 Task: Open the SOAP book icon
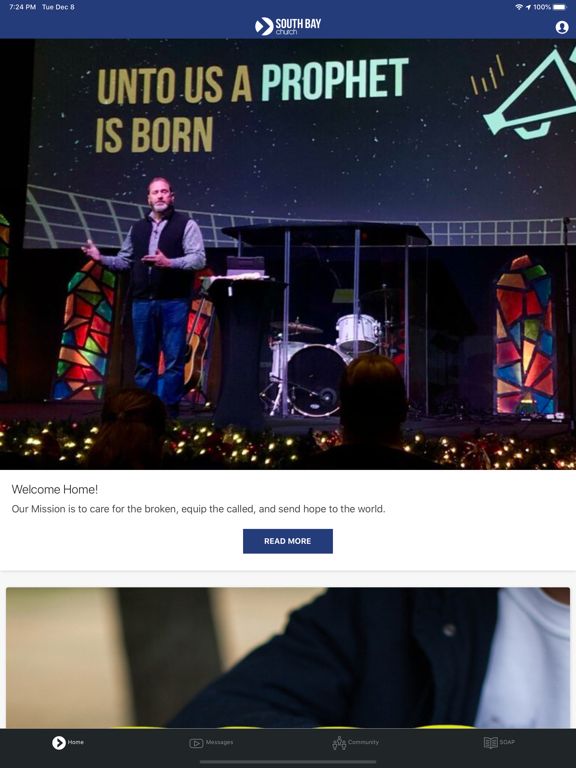coord(490,743)
